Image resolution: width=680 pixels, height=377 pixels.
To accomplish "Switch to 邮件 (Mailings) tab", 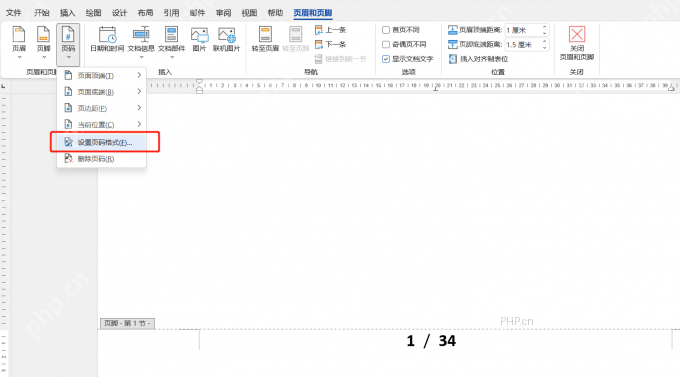I will [197, 13].
